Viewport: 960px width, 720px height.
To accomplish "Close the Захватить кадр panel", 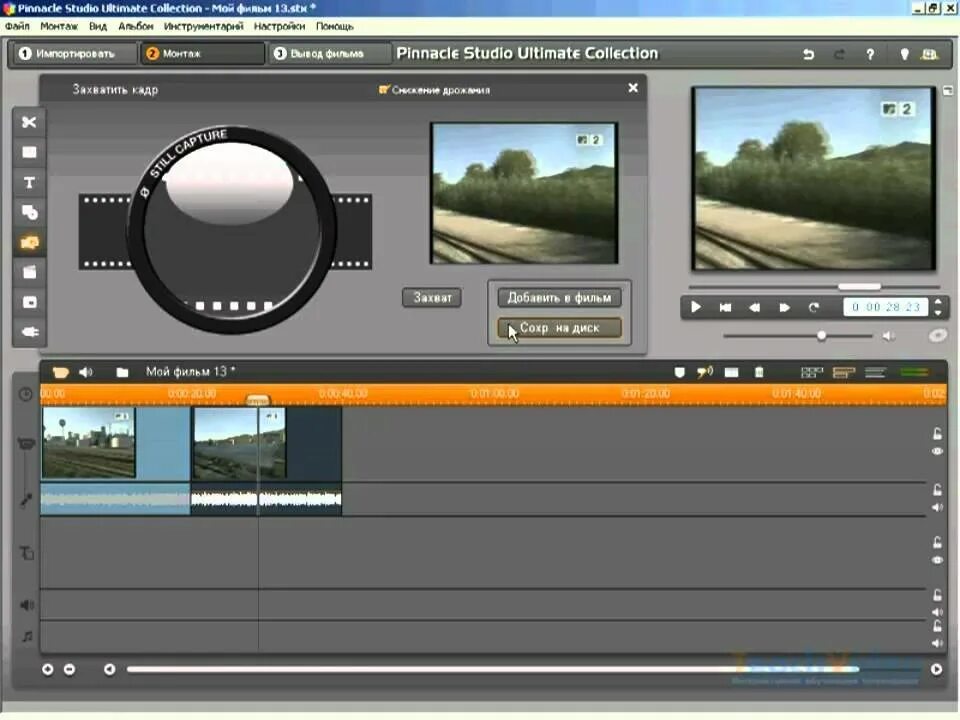I will pos(633,88).
